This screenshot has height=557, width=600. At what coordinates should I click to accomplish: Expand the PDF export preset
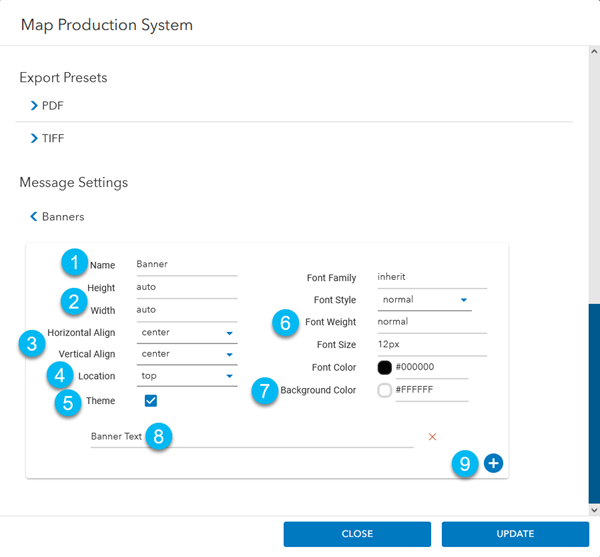[52, 105]
